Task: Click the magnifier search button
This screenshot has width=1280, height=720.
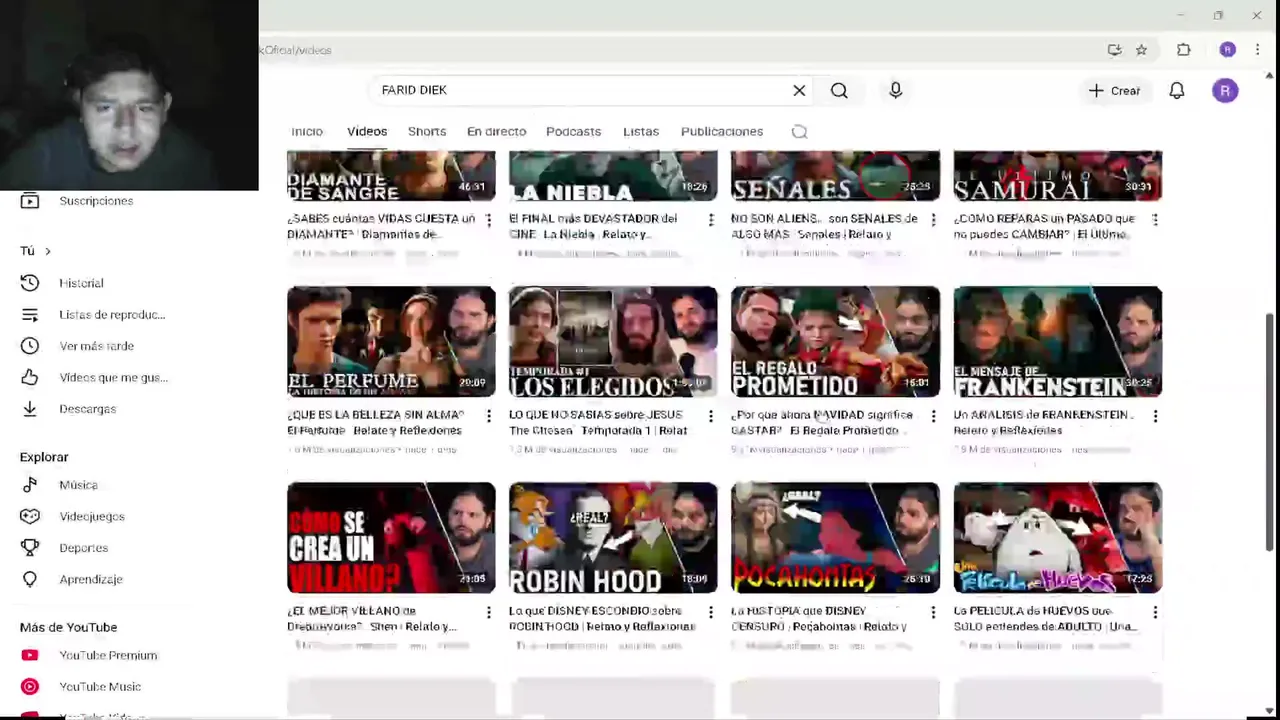Action: pos(839,91)
